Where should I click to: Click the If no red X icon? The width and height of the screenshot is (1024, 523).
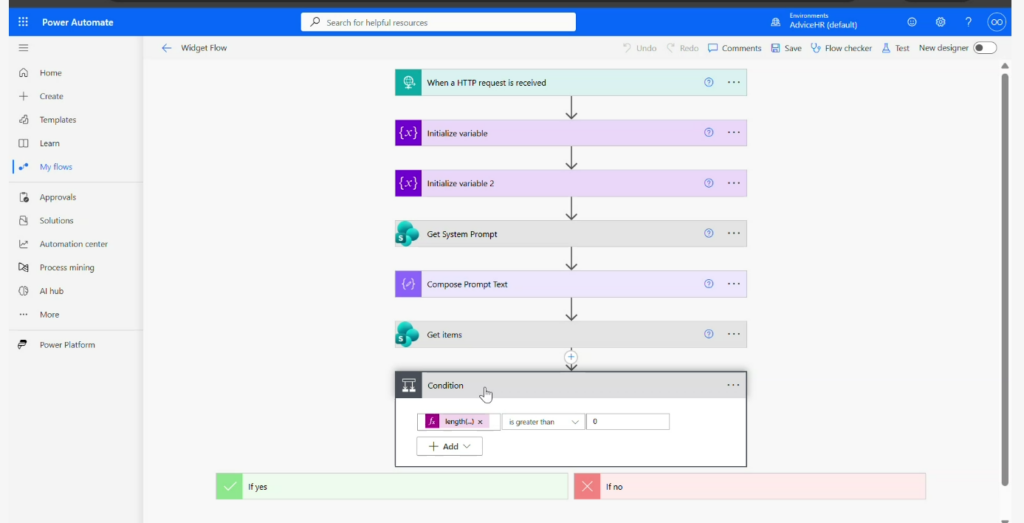(x=587, y=486)
